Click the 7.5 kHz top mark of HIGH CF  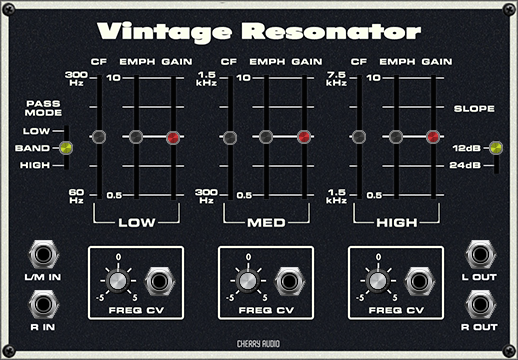tap(337, 79)
